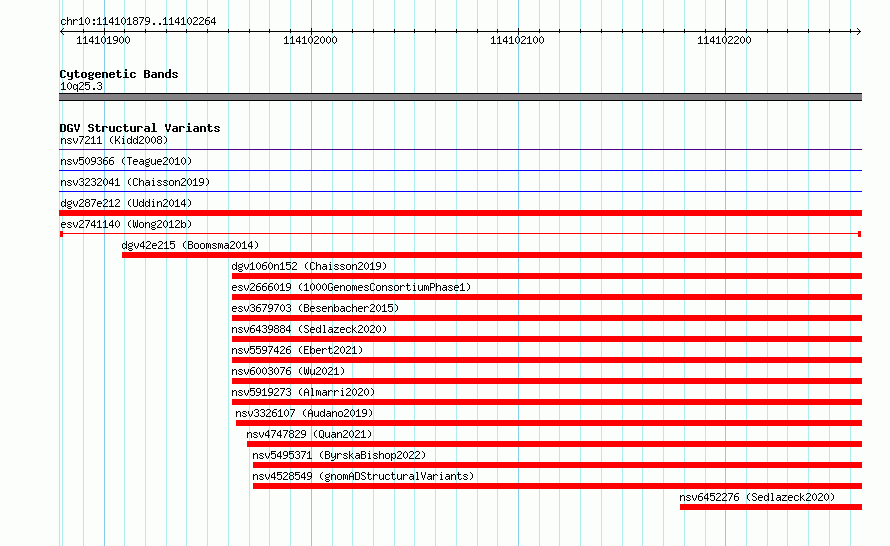
Task: Select dgv1060n152 (Chaisson2019) label
Action: (x=309, y=266)
